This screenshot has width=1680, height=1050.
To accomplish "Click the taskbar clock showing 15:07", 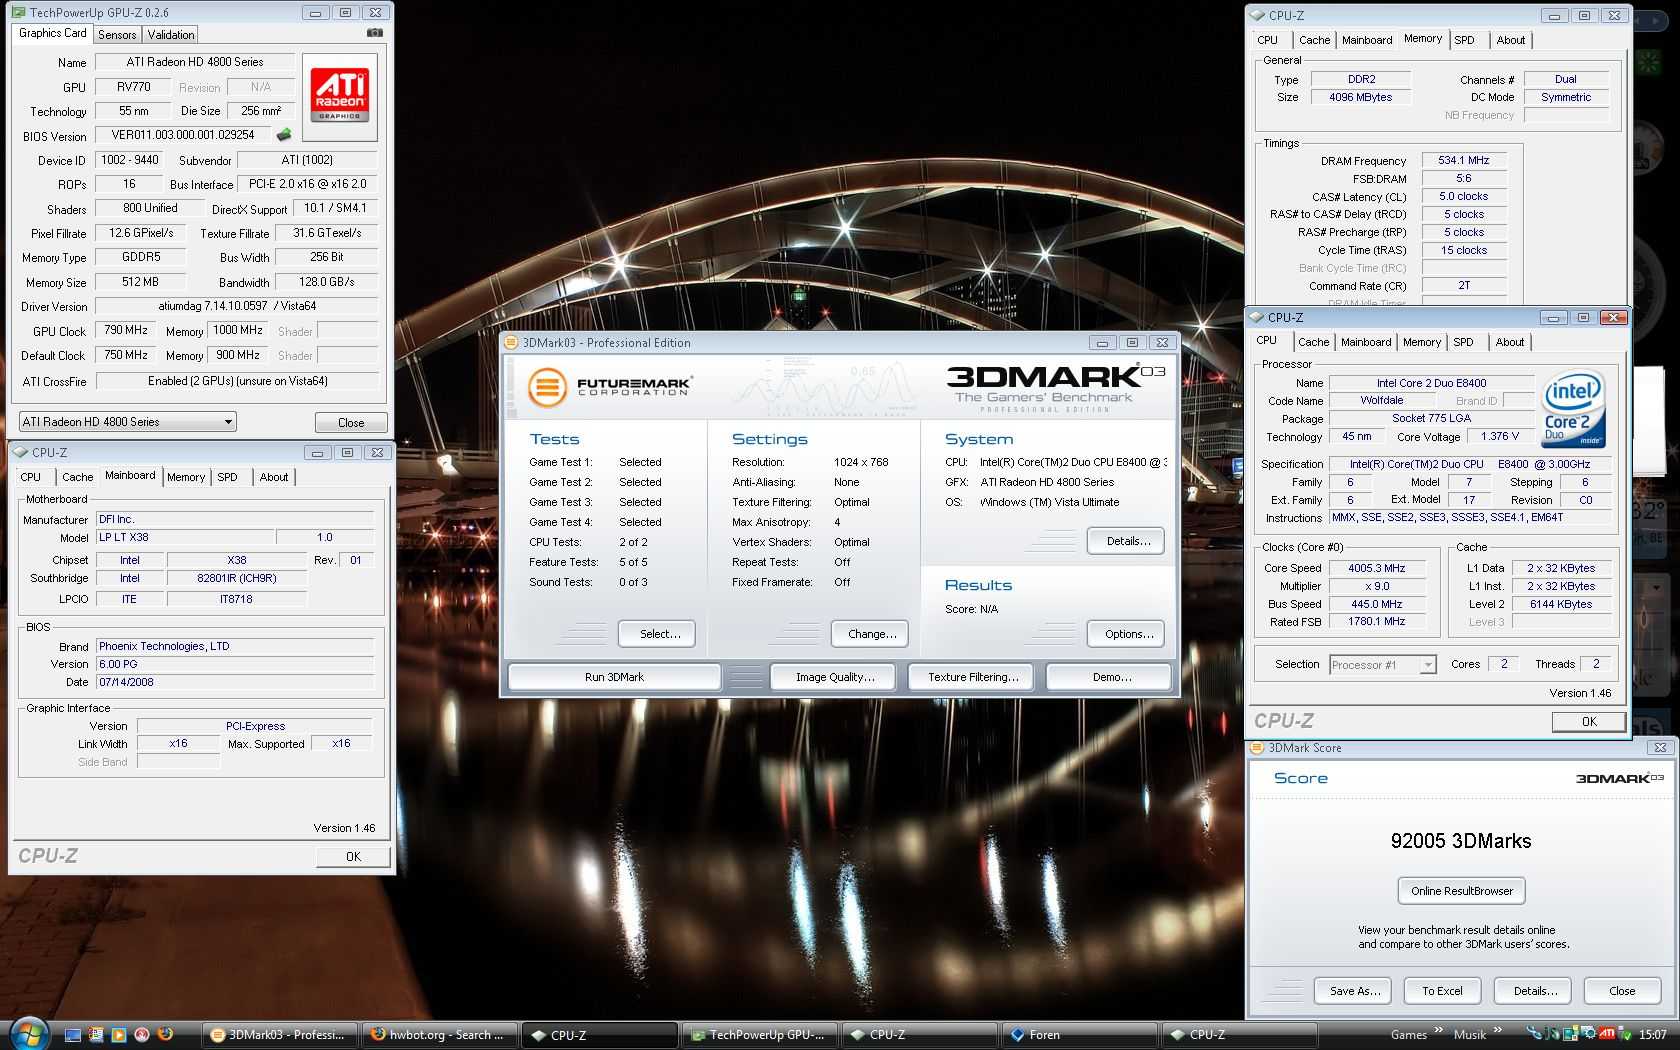I will pyautogui.click(x=1653, y=1035).
